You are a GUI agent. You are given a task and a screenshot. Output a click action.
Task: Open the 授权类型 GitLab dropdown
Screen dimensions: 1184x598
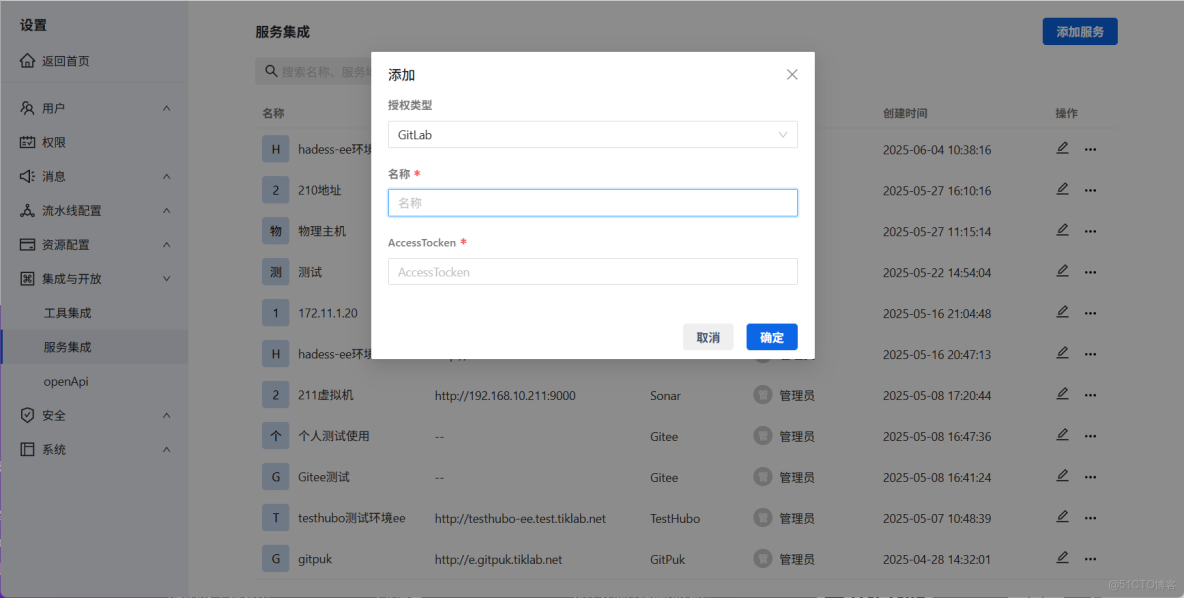(x=592, y=134)
